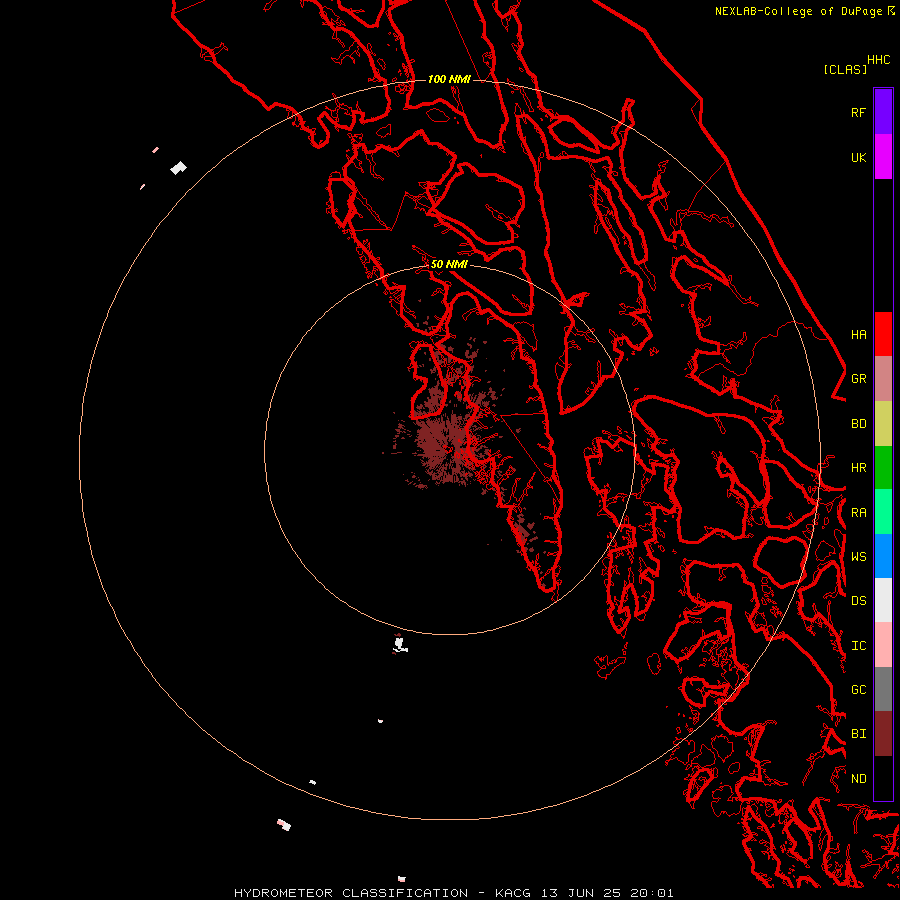
Task: Click the UK magenta legend swatch
Action: pos(883,157)
